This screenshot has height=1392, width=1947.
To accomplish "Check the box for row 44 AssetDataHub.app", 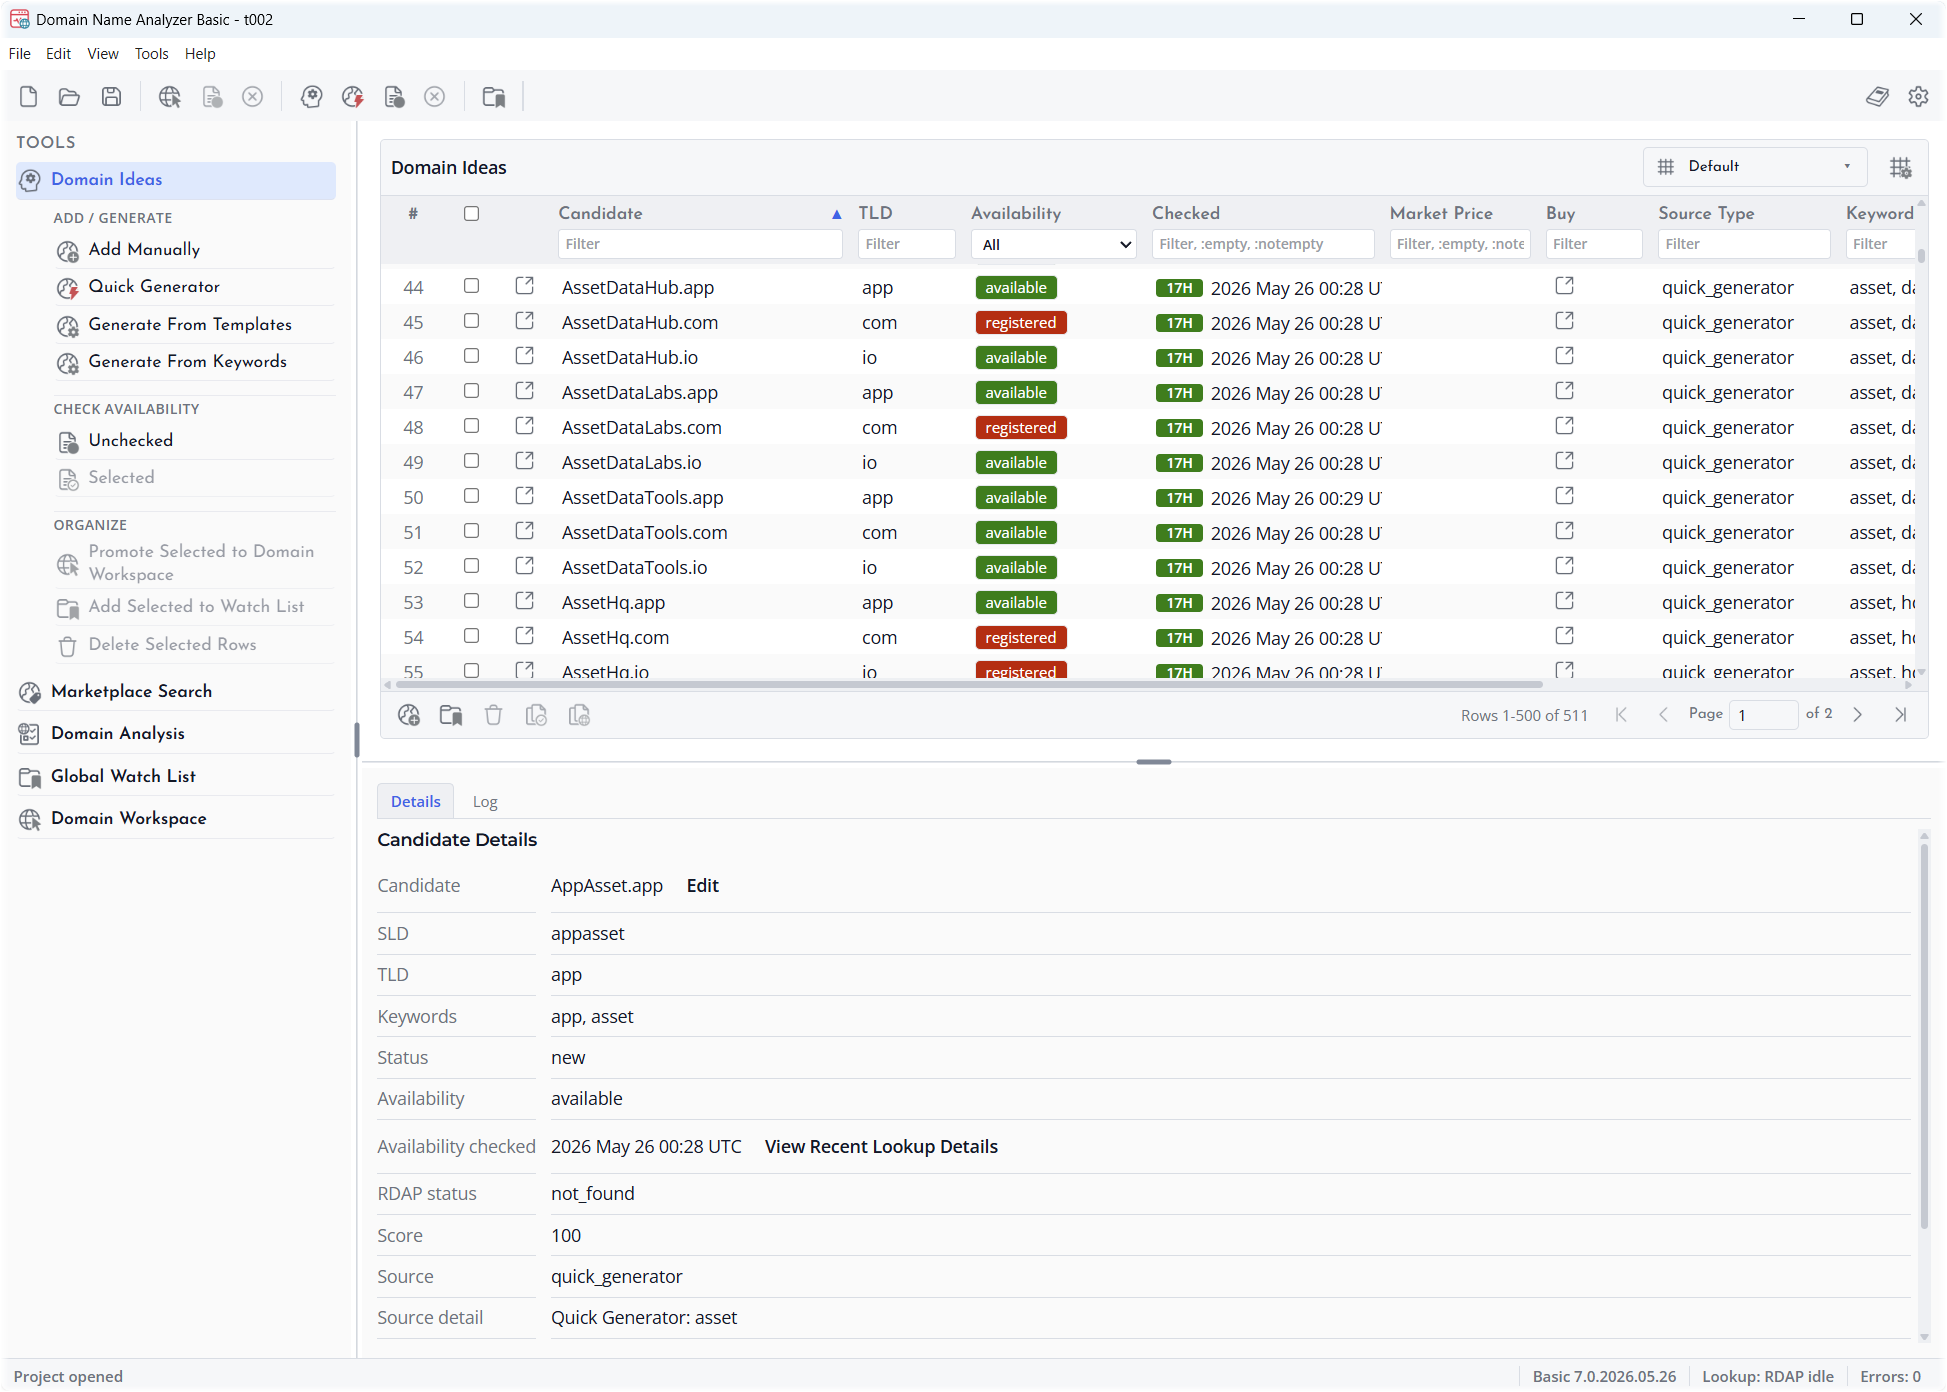I will (471, 286).
